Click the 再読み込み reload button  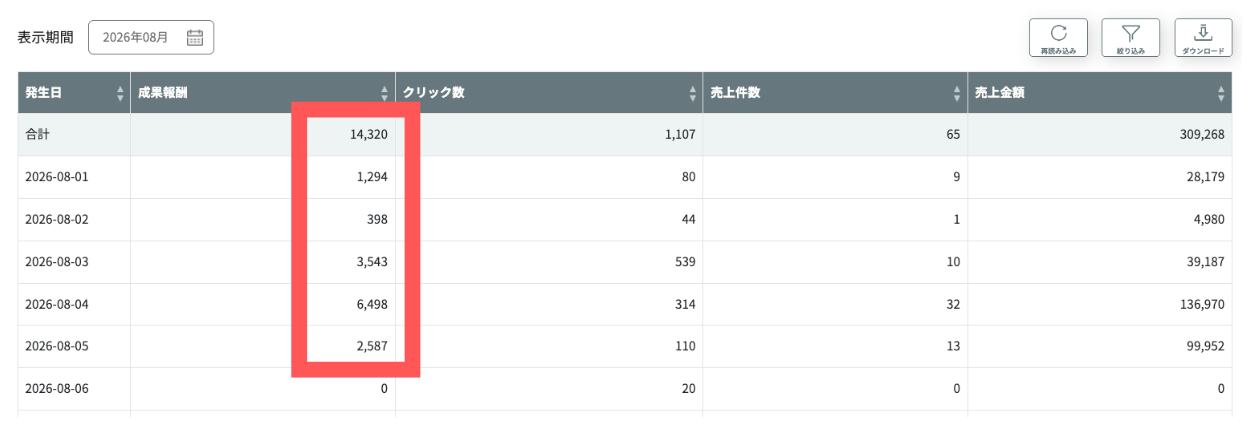tap(1058, 38)
